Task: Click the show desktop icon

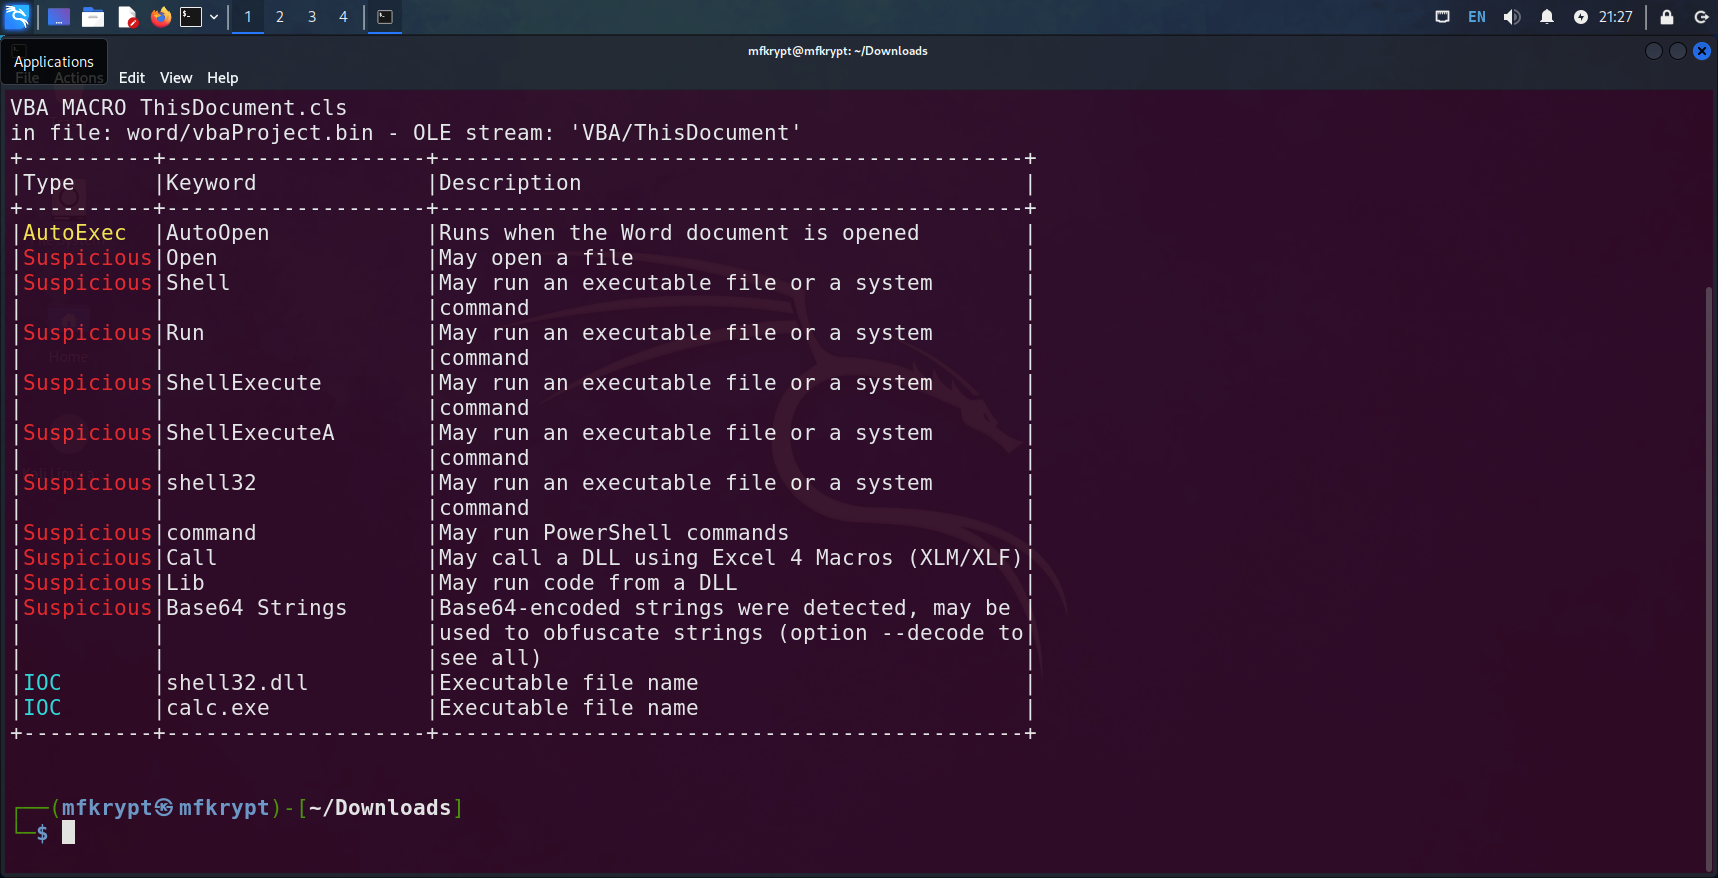Action: [x=59, y=17]
